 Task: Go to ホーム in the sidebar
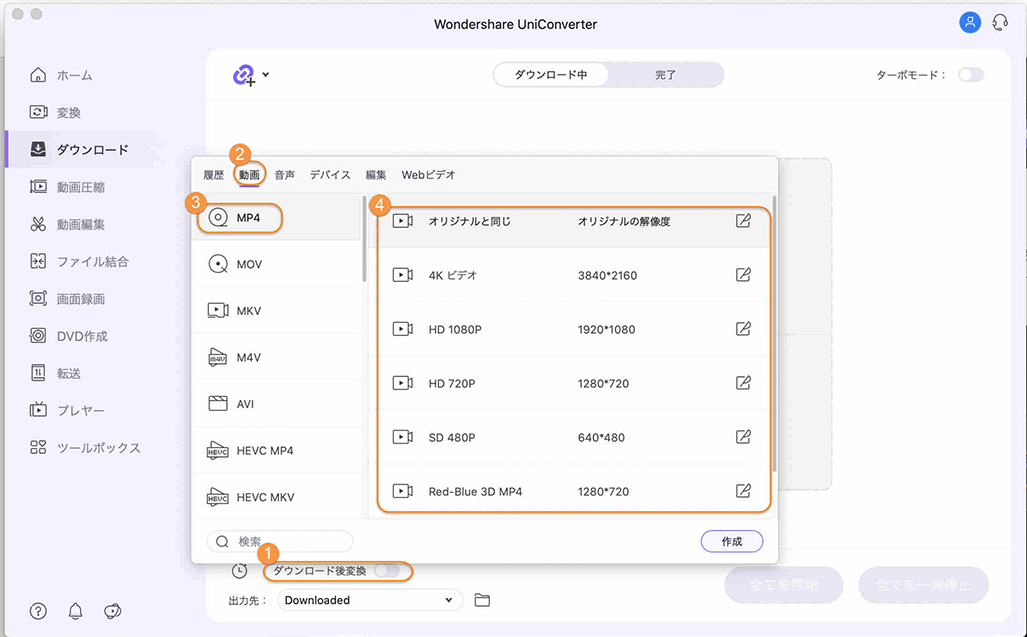point(61,75)
